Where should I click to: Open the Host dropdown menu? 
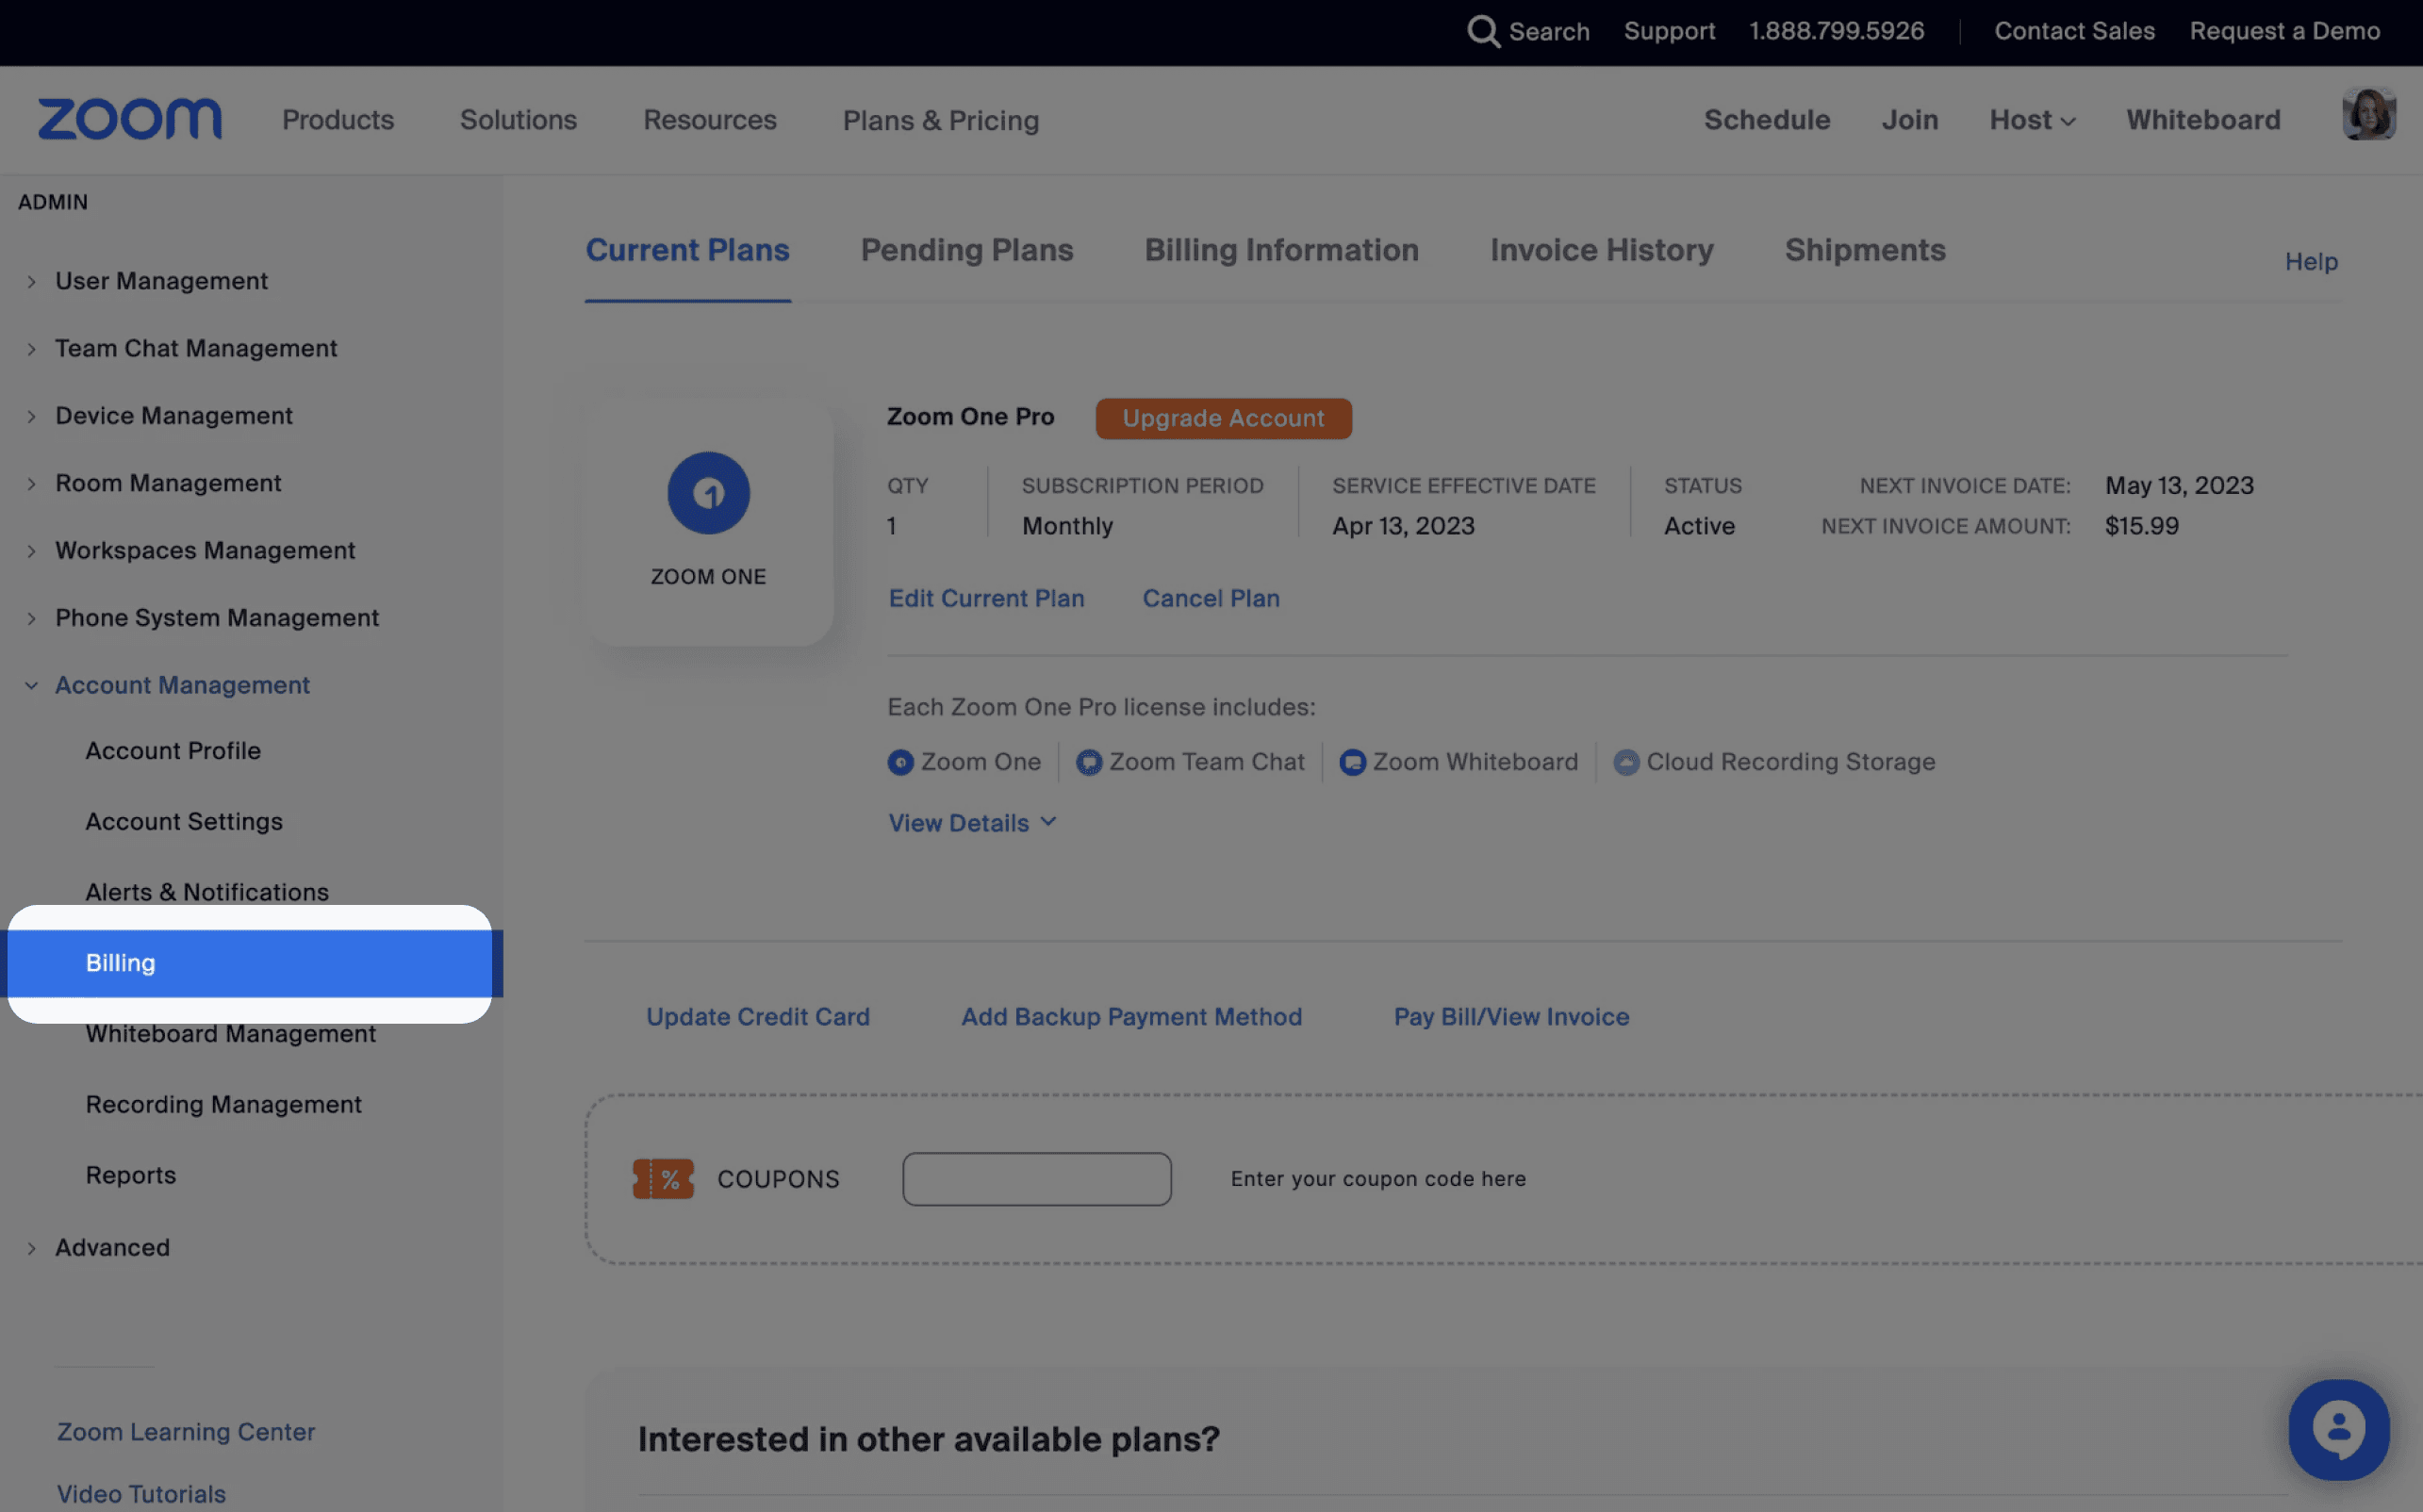pyautogui.click(x=2032, y=120)
